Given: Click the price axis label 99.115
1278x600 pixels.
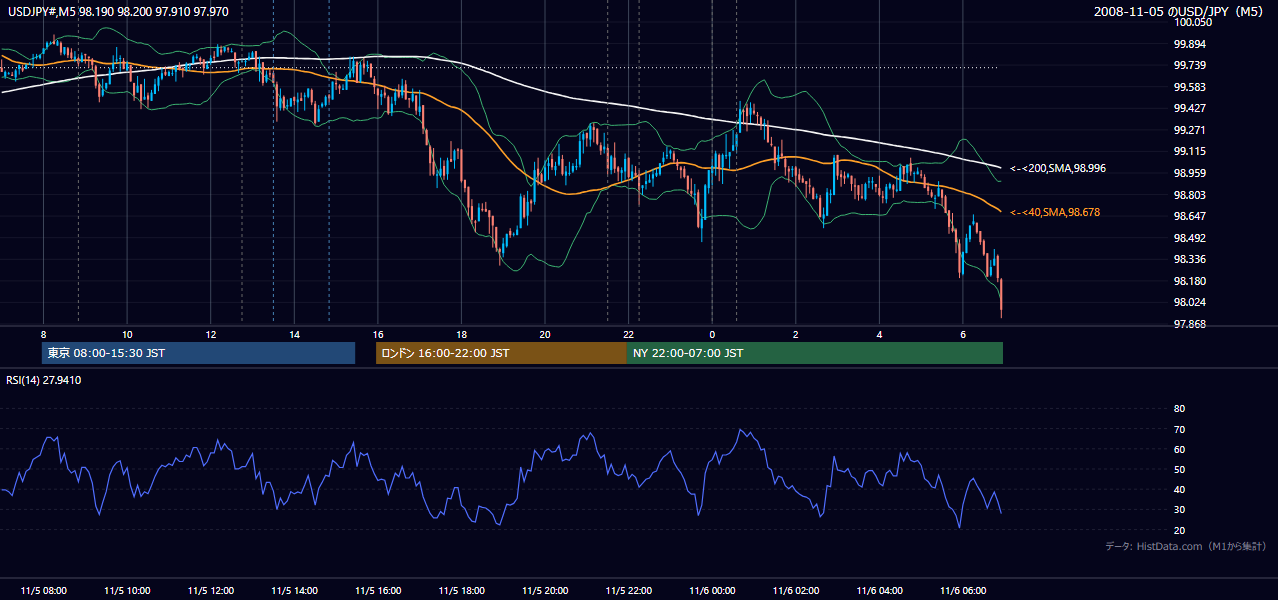Looking at the screenshot, I should pyautogui.click(x=1190, y=152).
